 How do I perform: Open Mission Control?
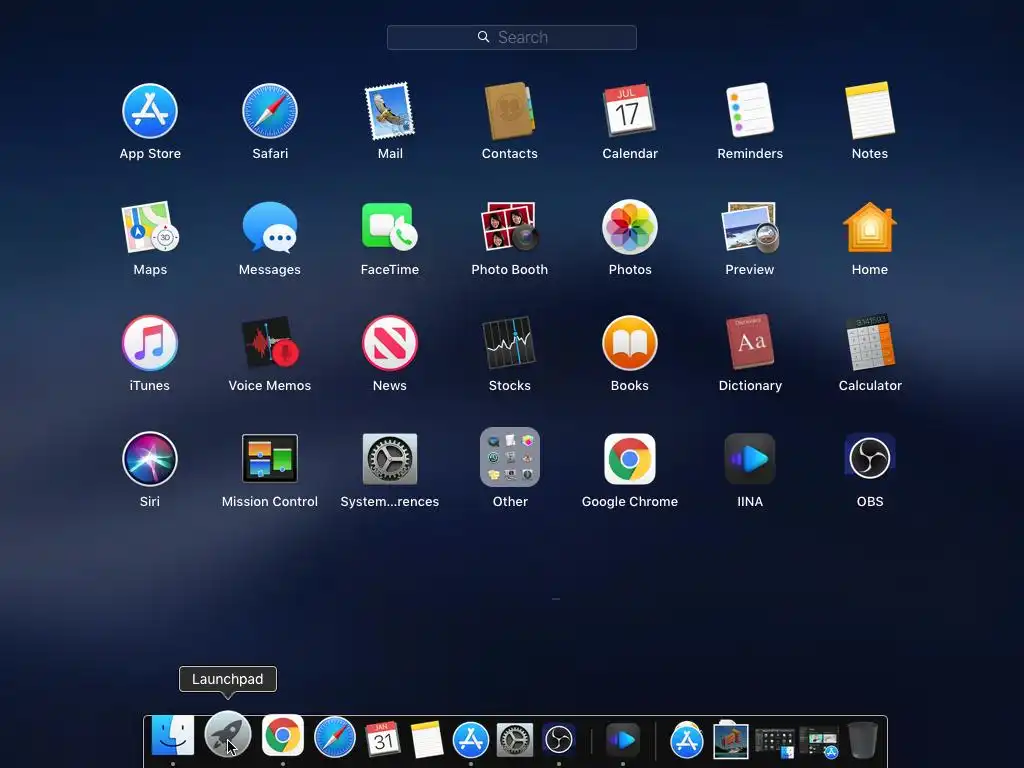coord(270,458)
